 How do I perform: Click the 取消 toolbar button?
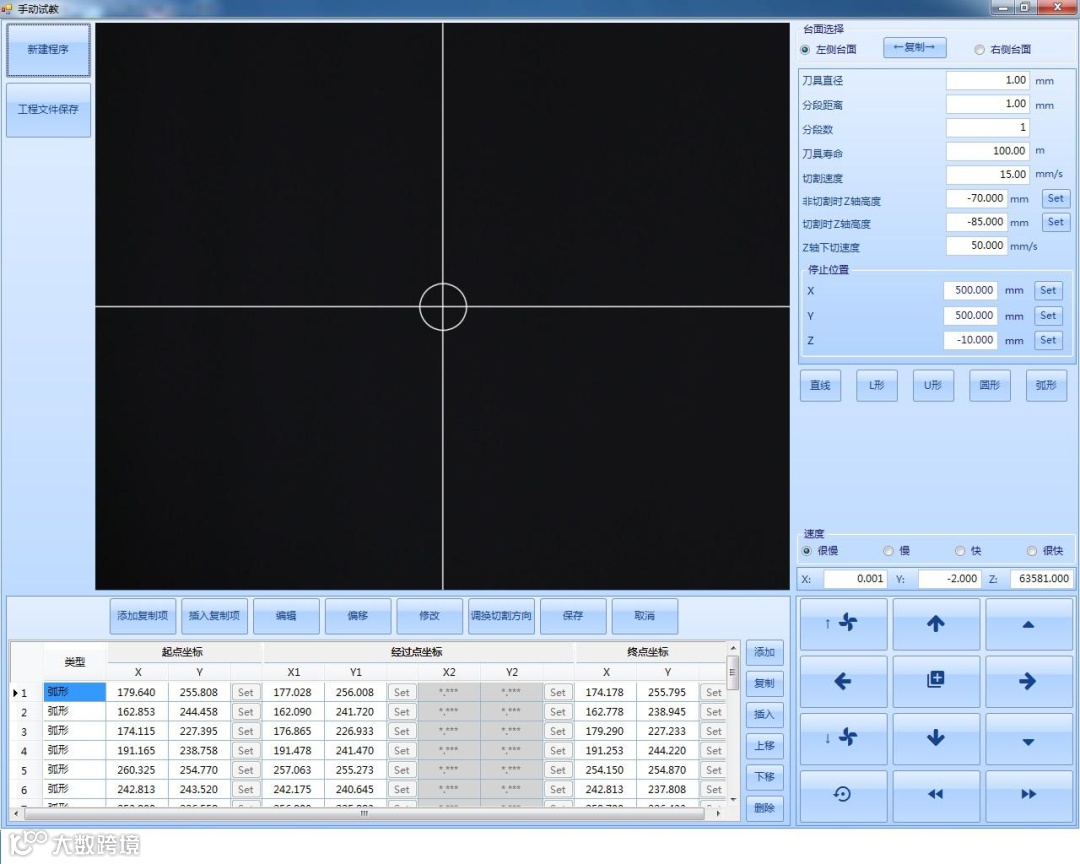point(645,616)
